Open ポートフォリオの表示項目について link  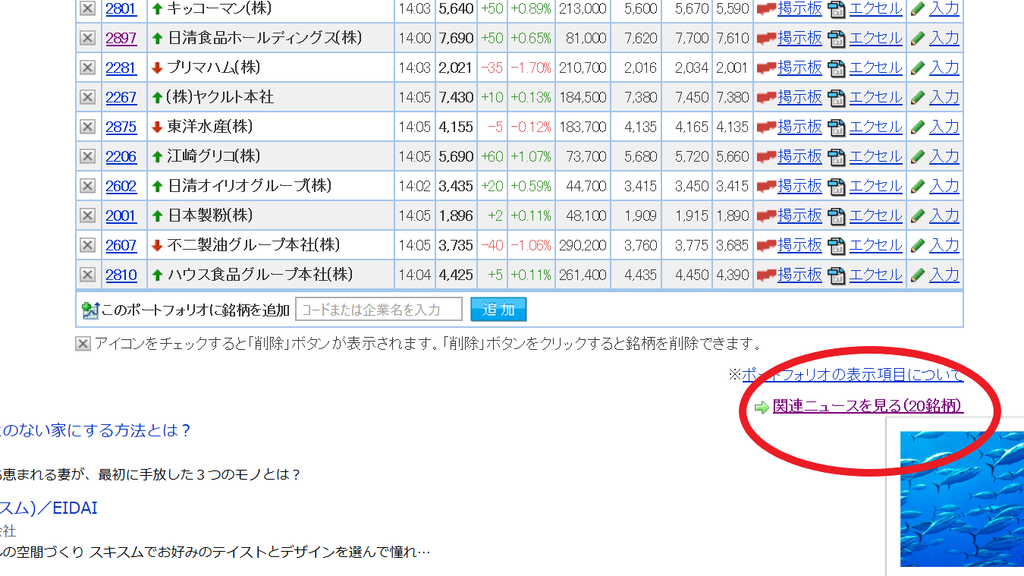852,375
